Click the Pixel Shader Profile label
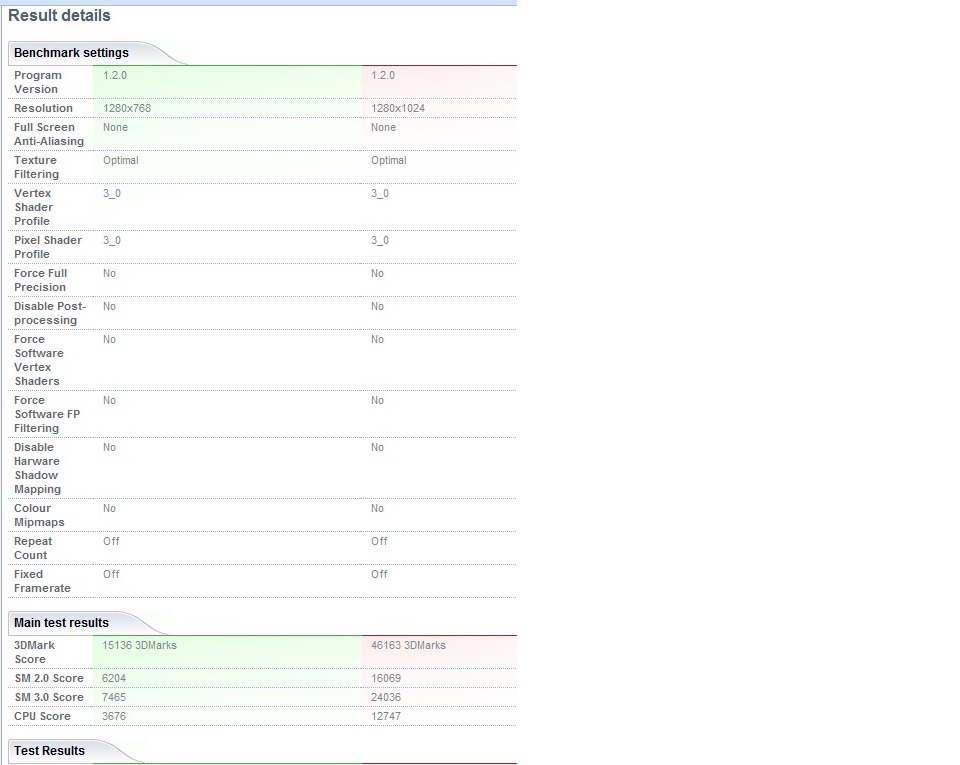This screenshot has height=765, width=960. click(48, 247)
